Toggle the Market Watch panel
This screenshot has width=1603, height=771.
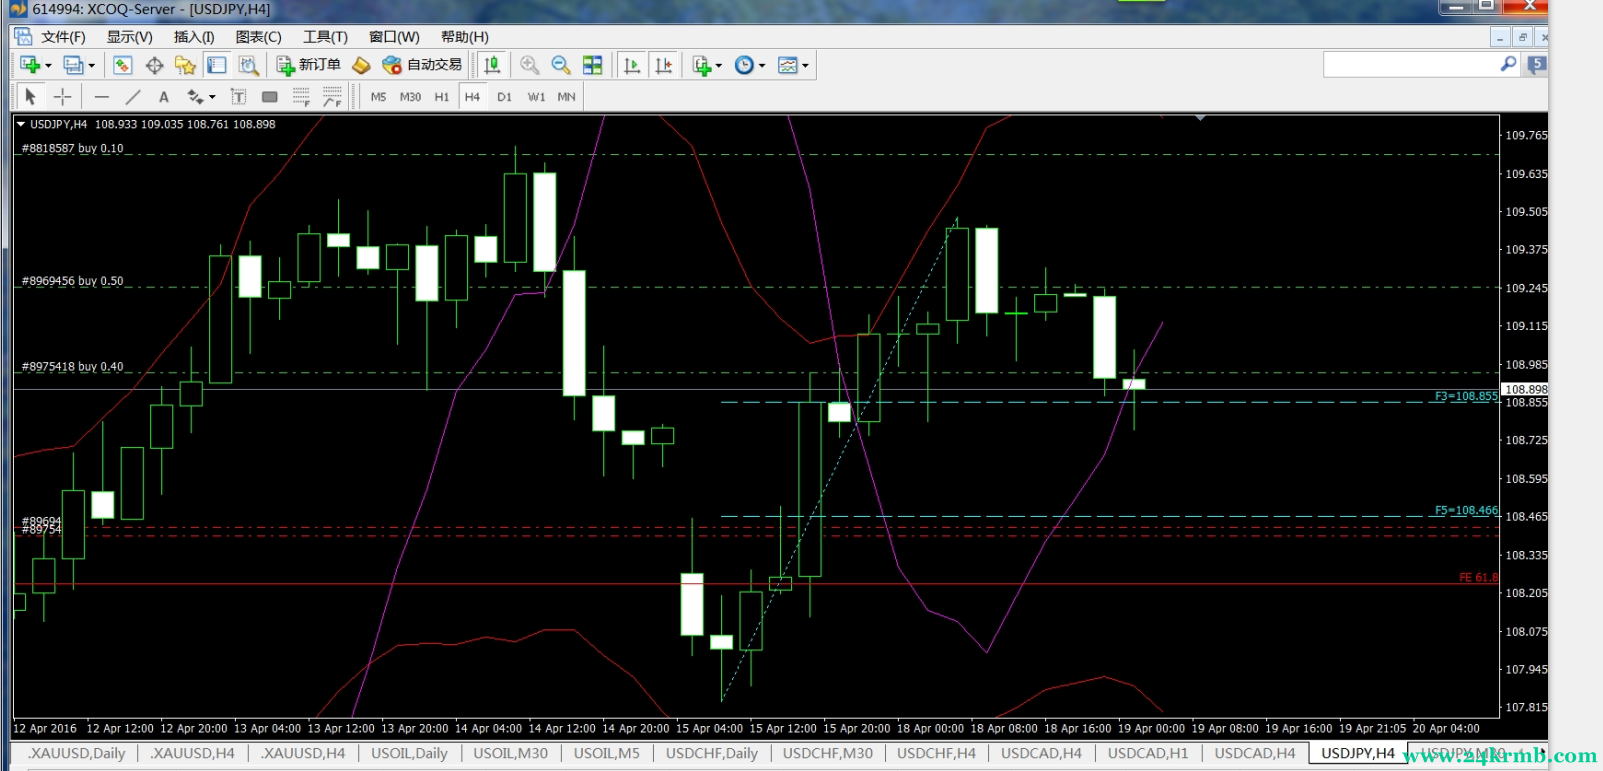pos(122,65)
